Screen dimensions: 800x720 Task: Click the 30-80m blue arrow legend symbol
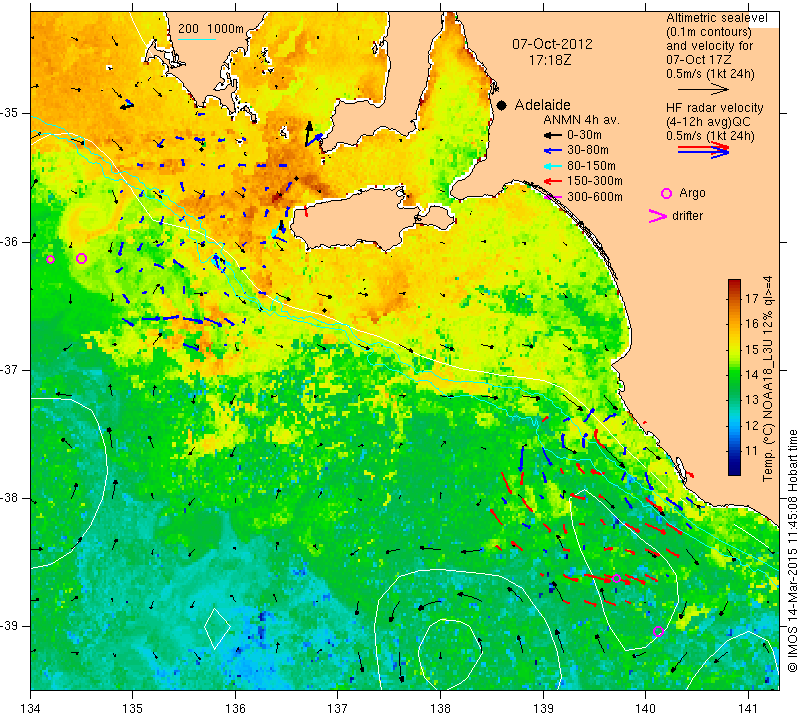click(x=552, y=151)
